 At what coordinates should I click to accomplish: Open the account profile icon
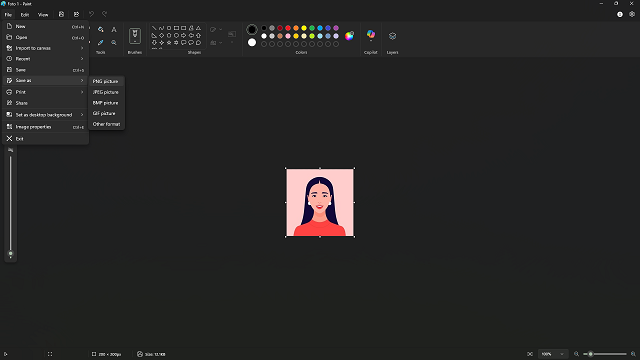click(x=620, y=14)
